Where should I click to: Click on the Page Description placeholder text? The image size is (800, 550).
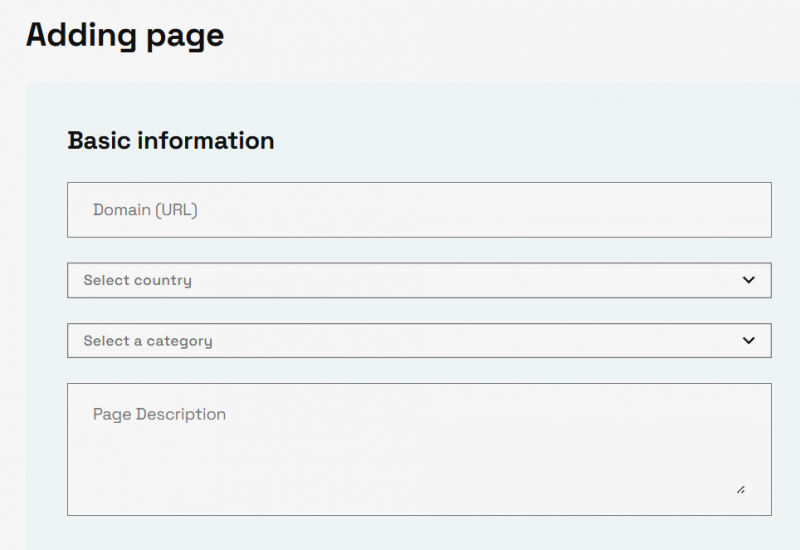[159, 414]
